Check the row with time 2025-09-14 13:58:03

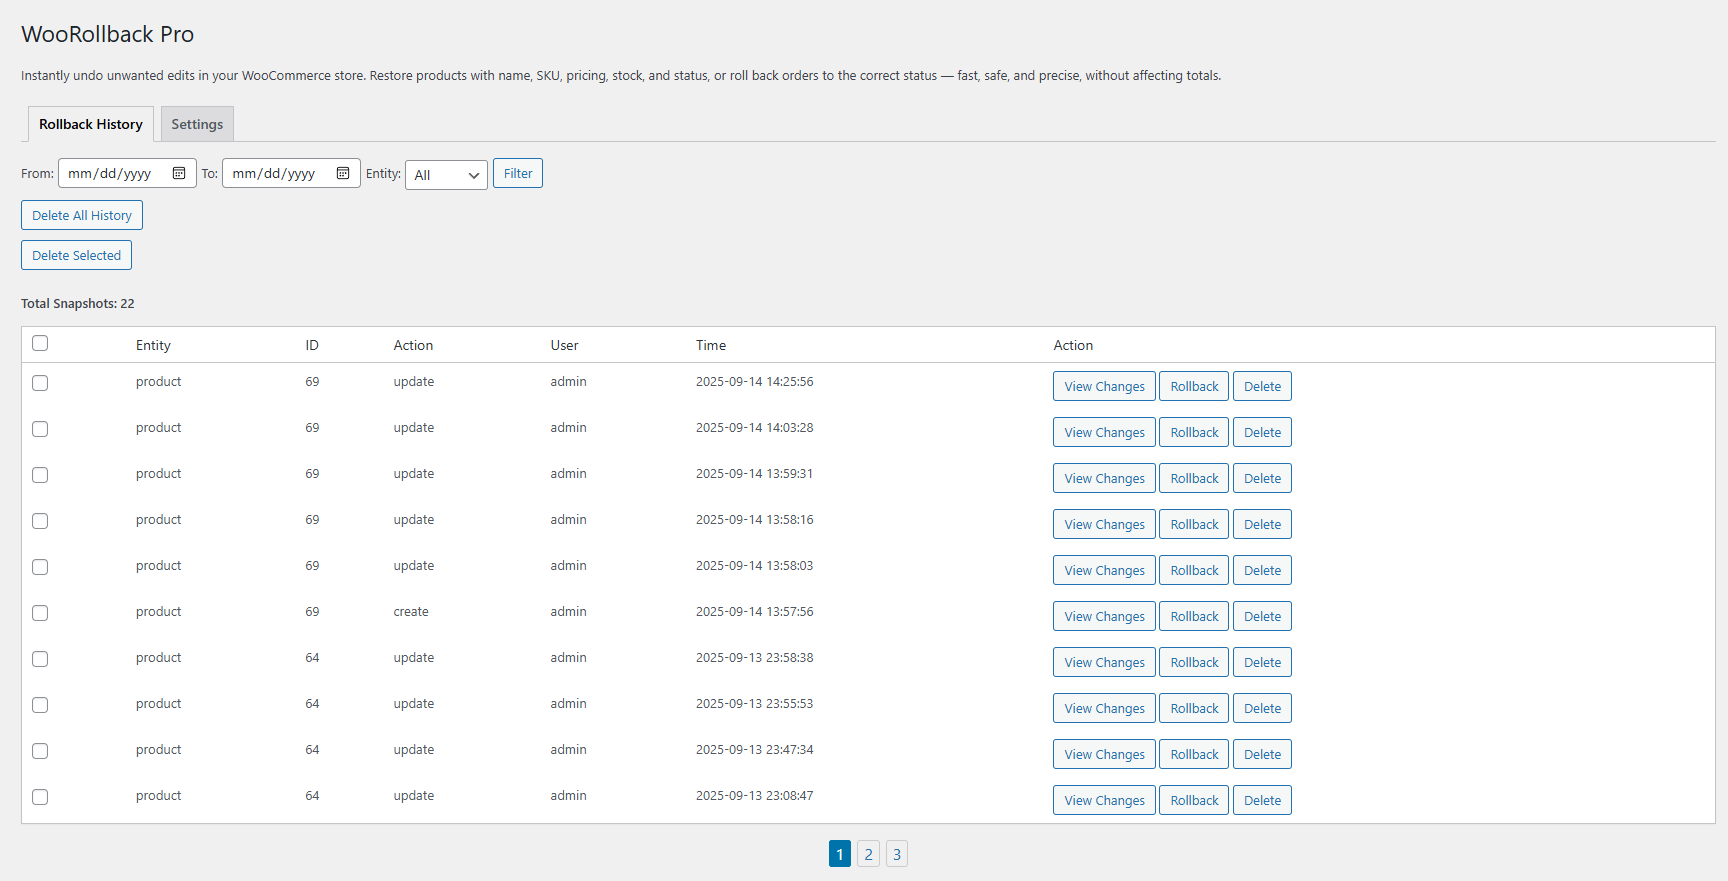tap(40, 567)
